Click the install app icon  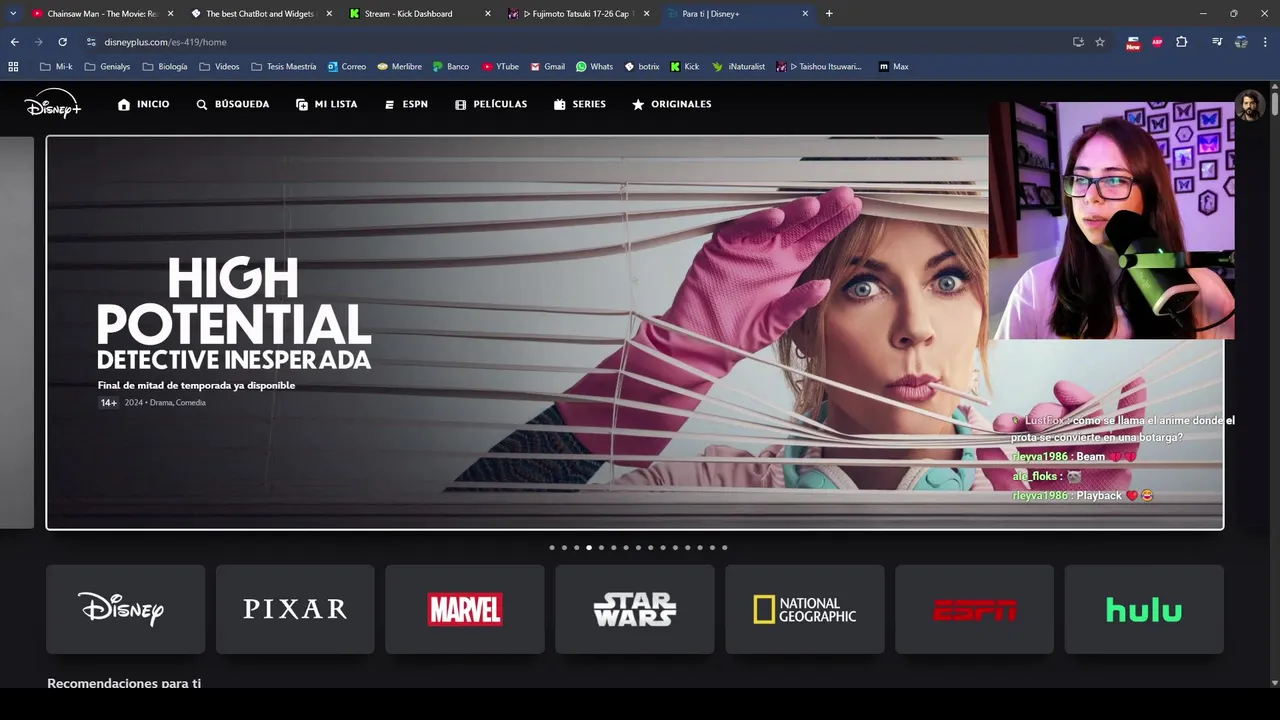point(1078,42)
